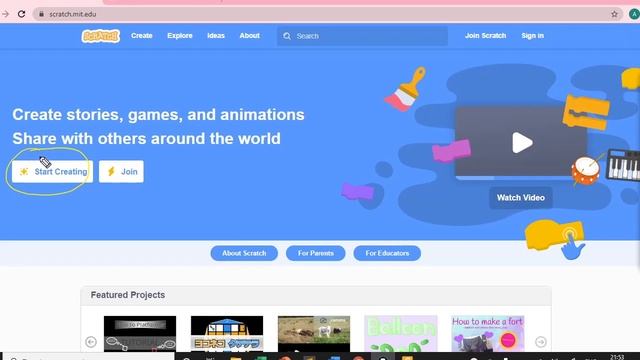Open the browser profile avatar

[634, 14]
